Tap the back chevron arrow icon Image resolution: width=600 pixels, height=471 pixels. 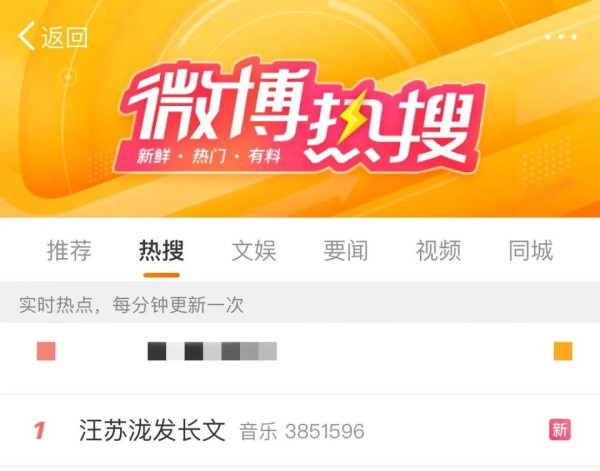click(x=26, y=36)
